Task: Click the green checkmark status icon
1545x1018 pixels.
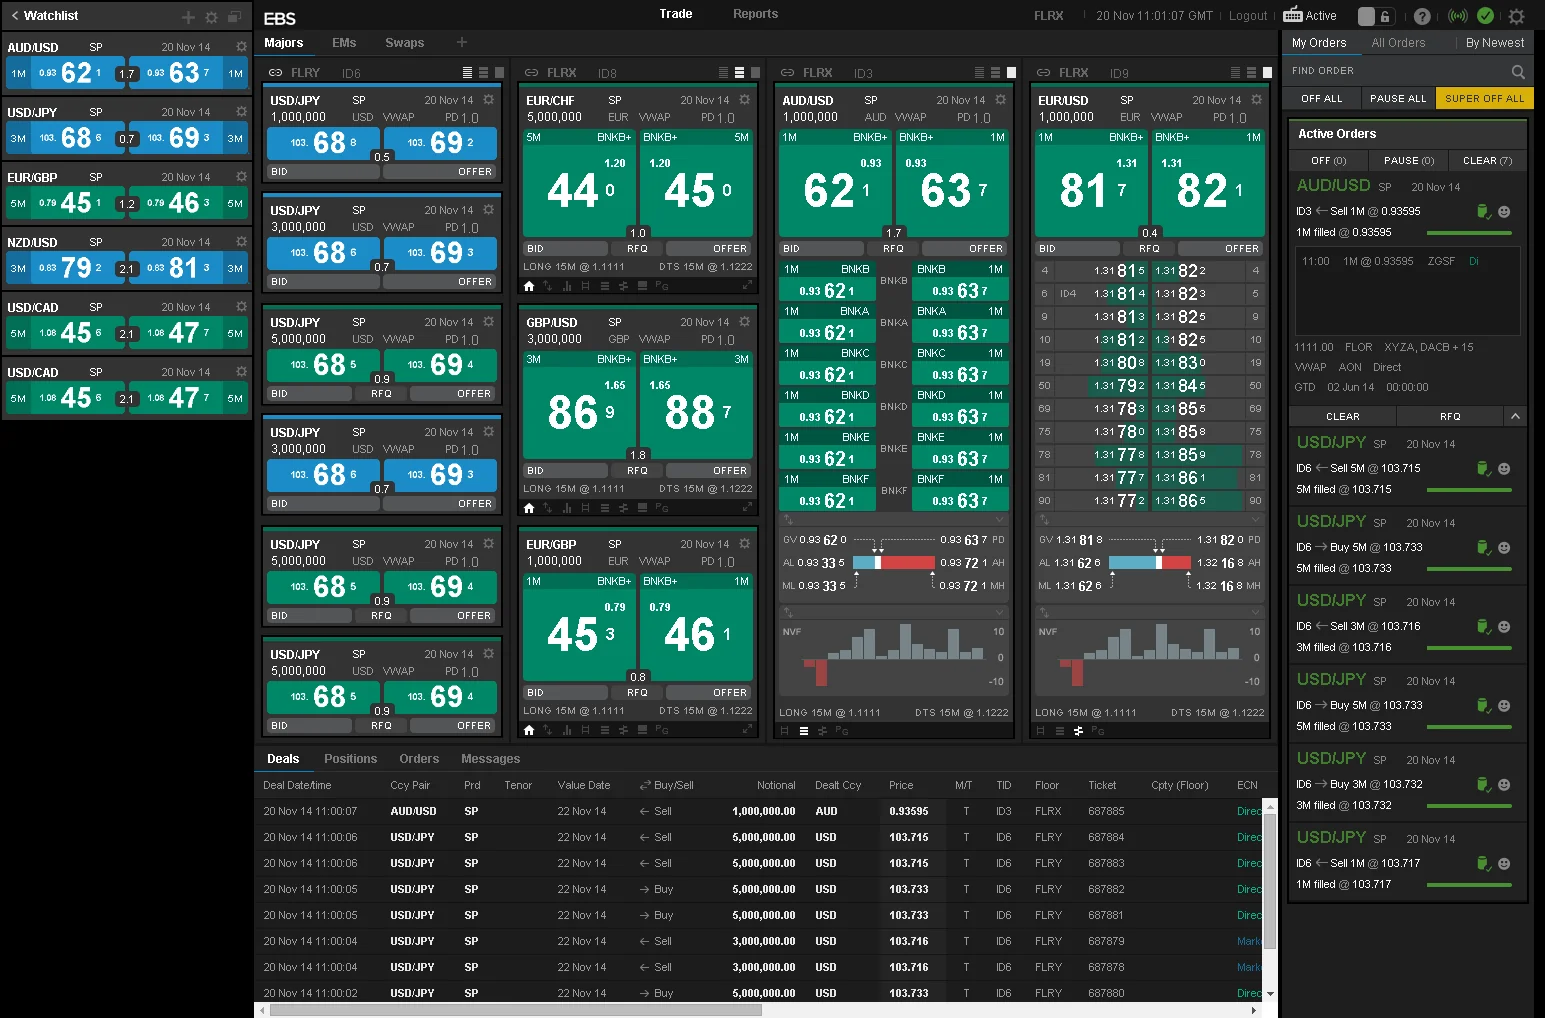Action: pos(1486,16)
